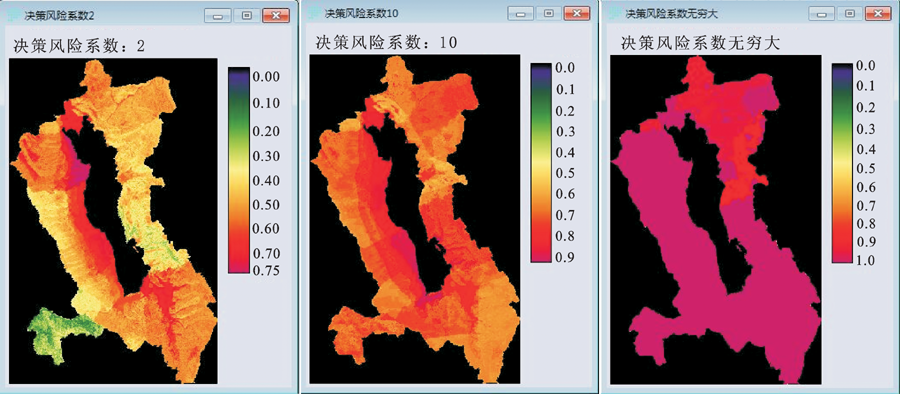Click the 决策风险系数：2 heading label
Screen dimensions: 900x394
[80, 47]
